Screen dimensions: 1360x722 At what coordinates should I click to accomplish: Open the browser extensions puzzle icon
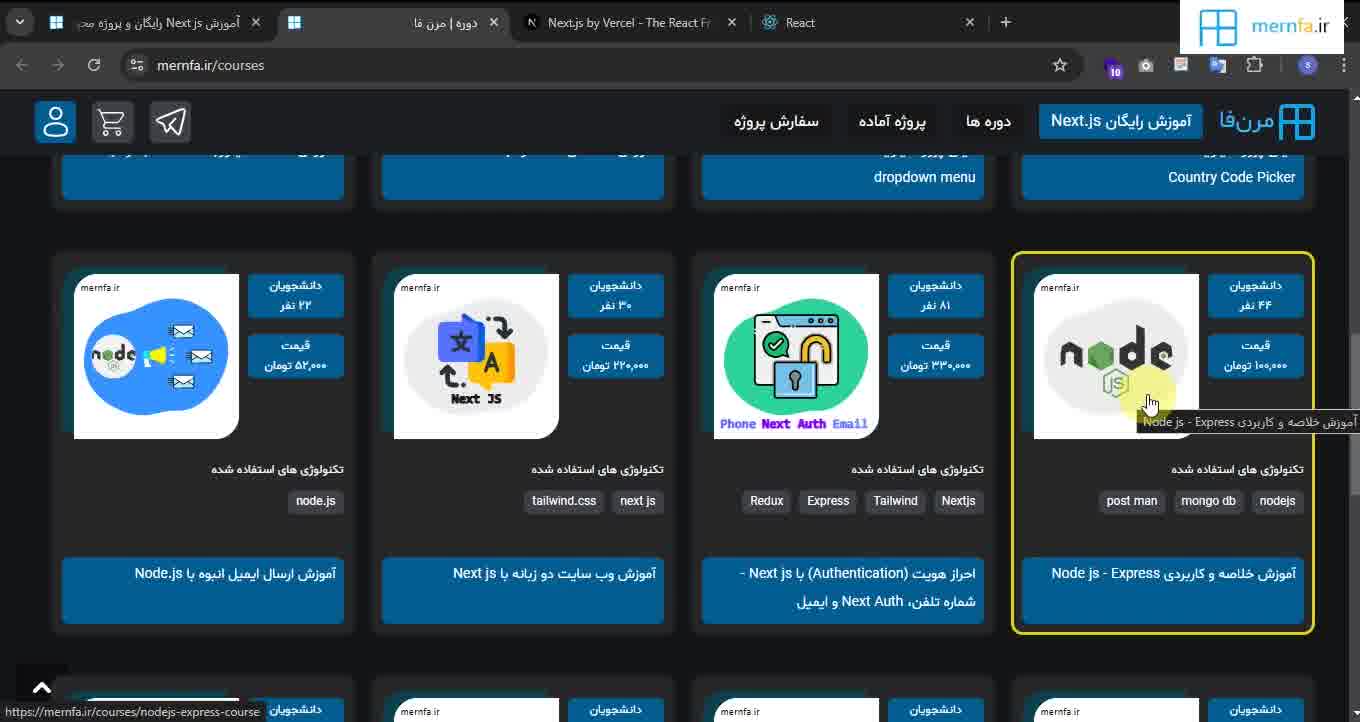[1254, 65]
